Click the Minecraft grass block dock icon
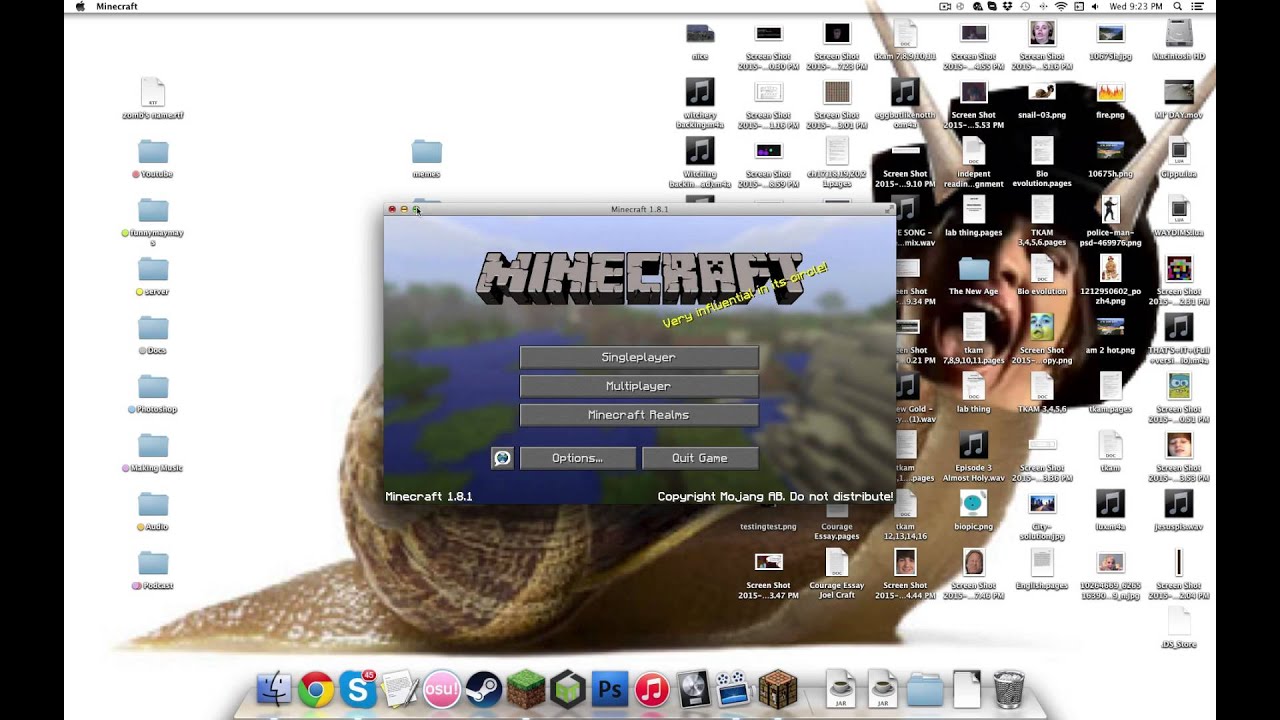This screenshot has width=1280, height=720. [525, 689]
